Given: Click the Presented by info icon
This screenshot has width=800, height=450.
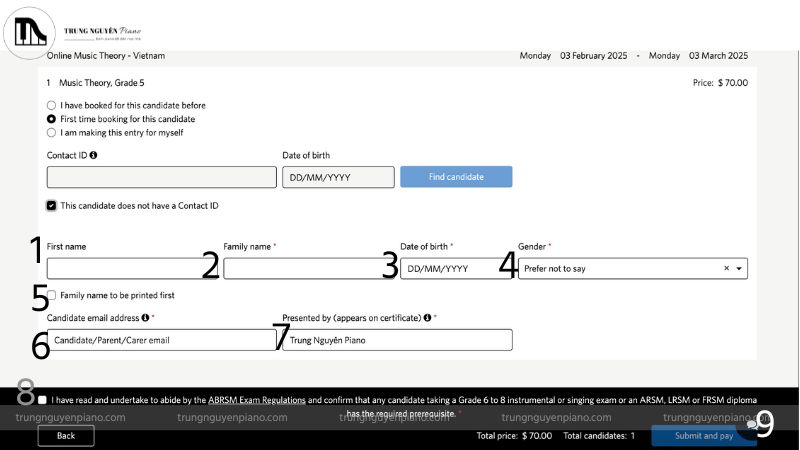Looking at the screenshot, I should (427, 318).
